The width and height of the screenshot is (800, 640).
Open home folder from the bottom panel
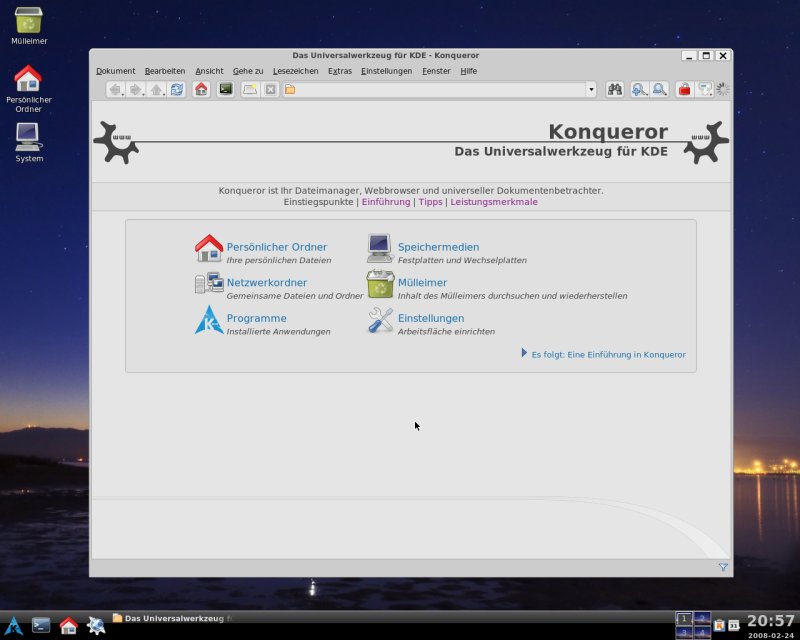click(x=68, y=625)
